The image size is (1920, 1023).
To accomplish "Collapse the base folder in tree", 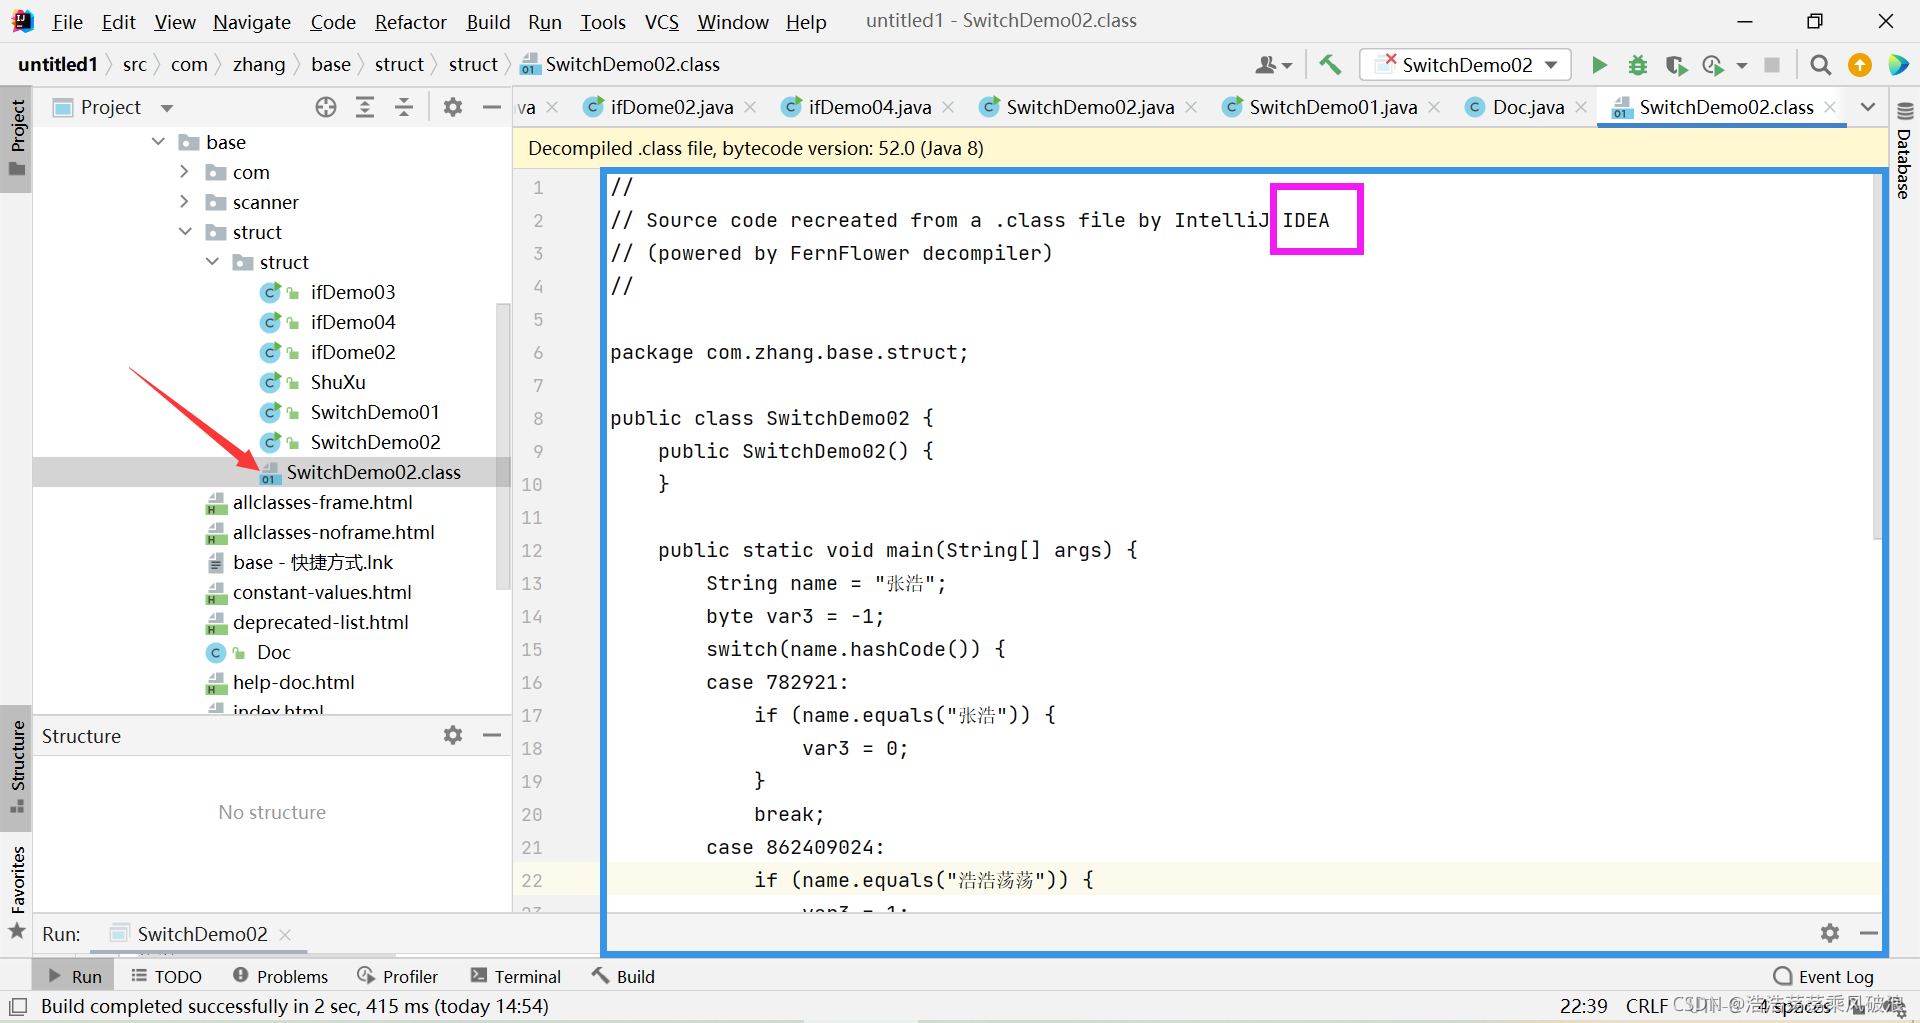I will point(158,142).
